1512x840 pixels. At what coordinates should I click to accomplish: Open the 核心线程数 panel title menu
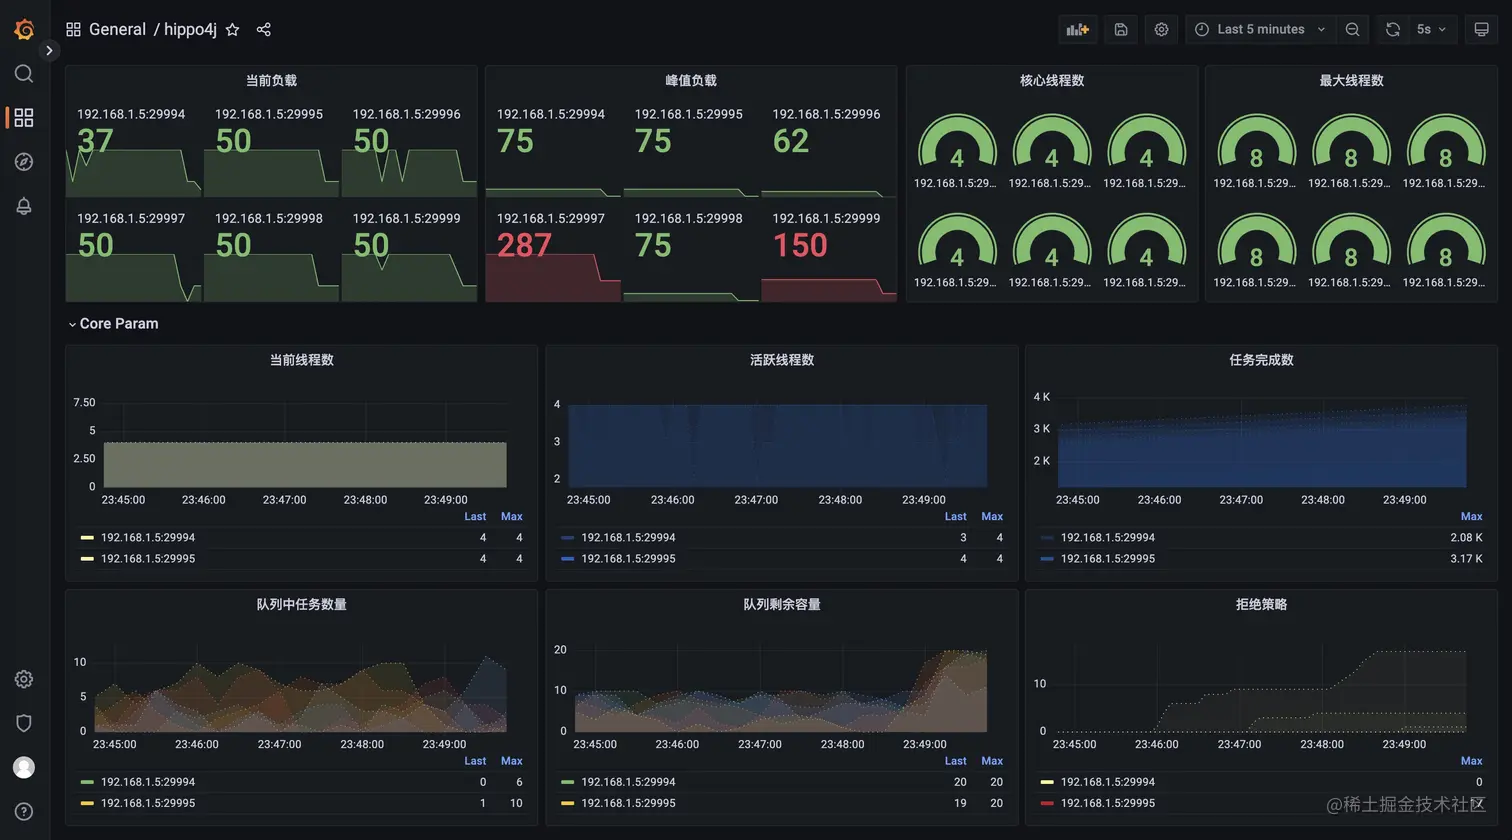point(1052,80)
